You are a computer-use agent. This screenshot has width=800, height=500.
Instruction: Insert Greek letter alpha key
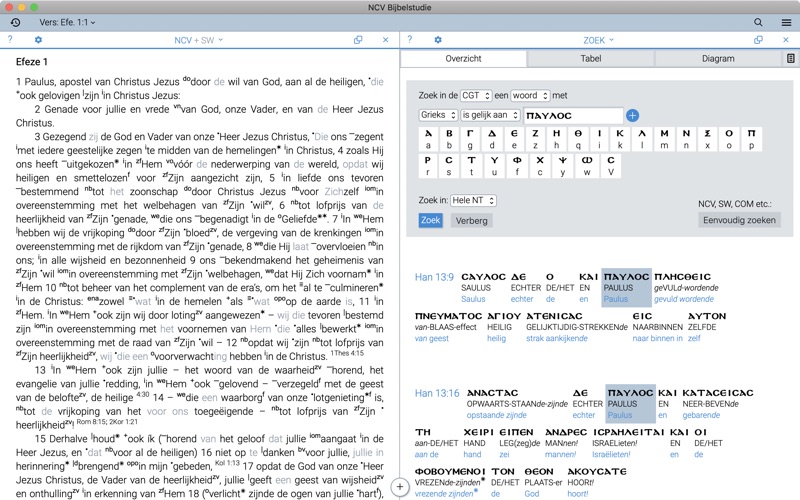click(428, 139)
